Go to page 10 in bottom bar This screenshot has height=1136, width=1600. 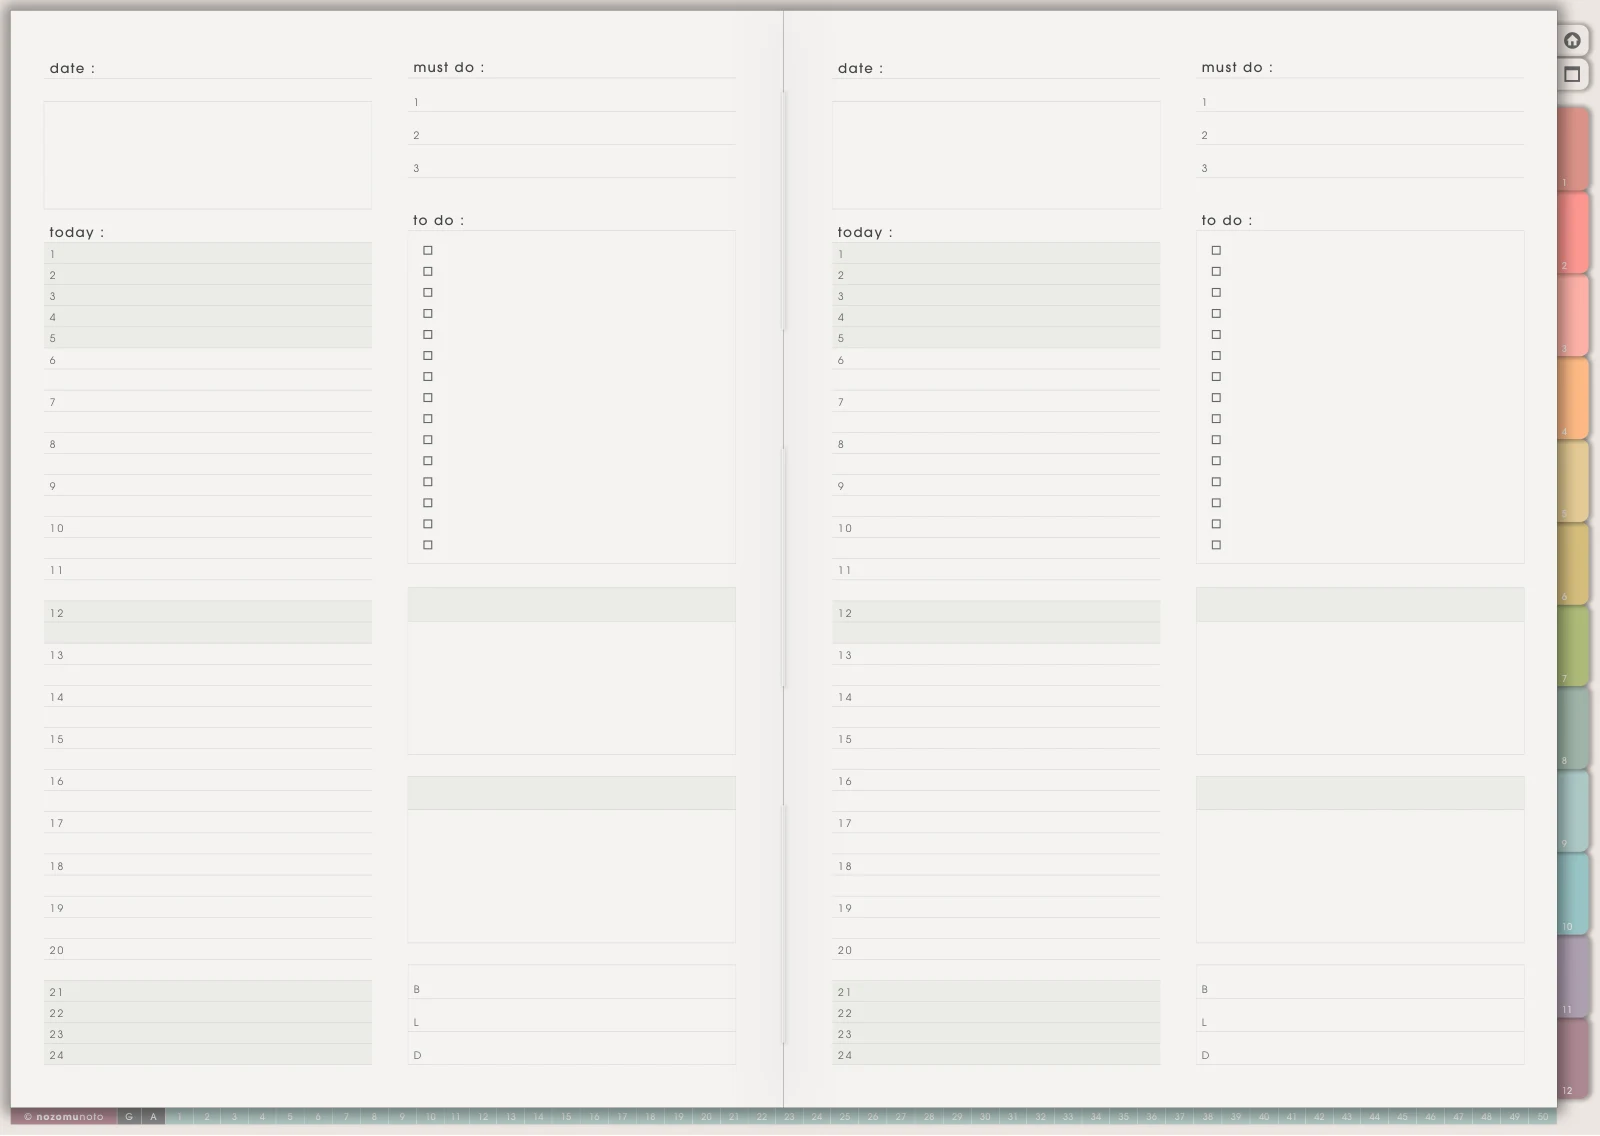point(430,1117)
